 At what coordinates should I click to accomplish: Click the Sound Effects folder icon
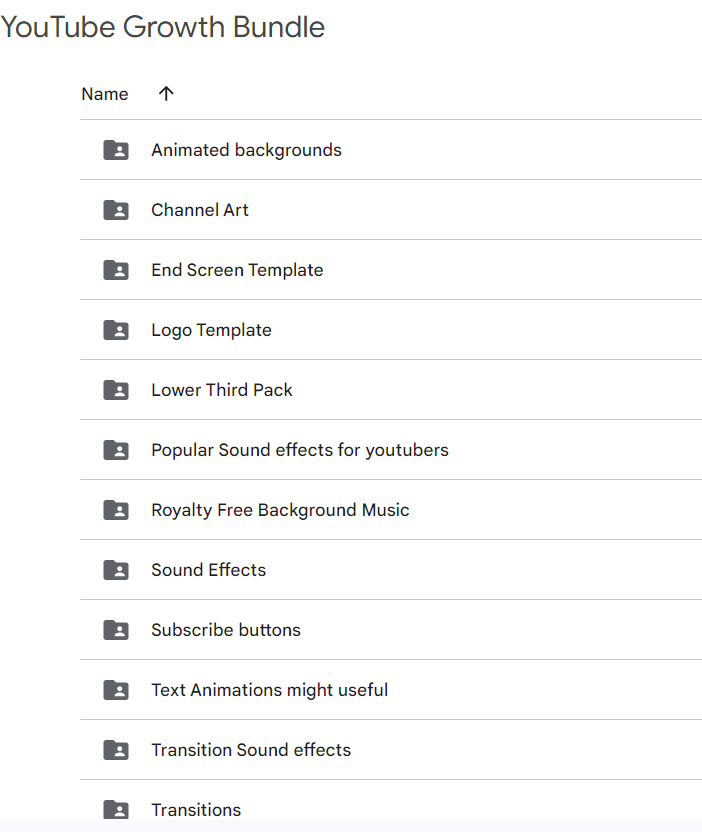pyautogui.click(x=116, y=570)
